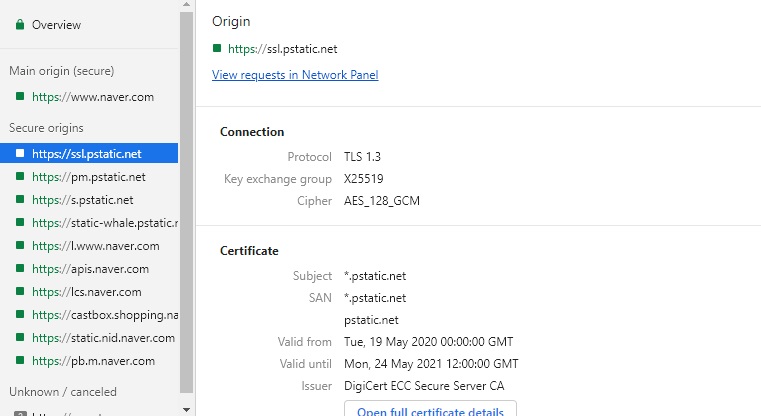Click the green secure square beside www.naver.com

coord(20,96)
